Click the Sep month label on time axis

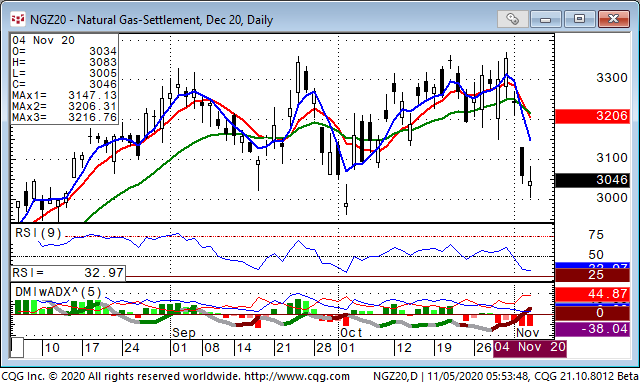(184, 333)
